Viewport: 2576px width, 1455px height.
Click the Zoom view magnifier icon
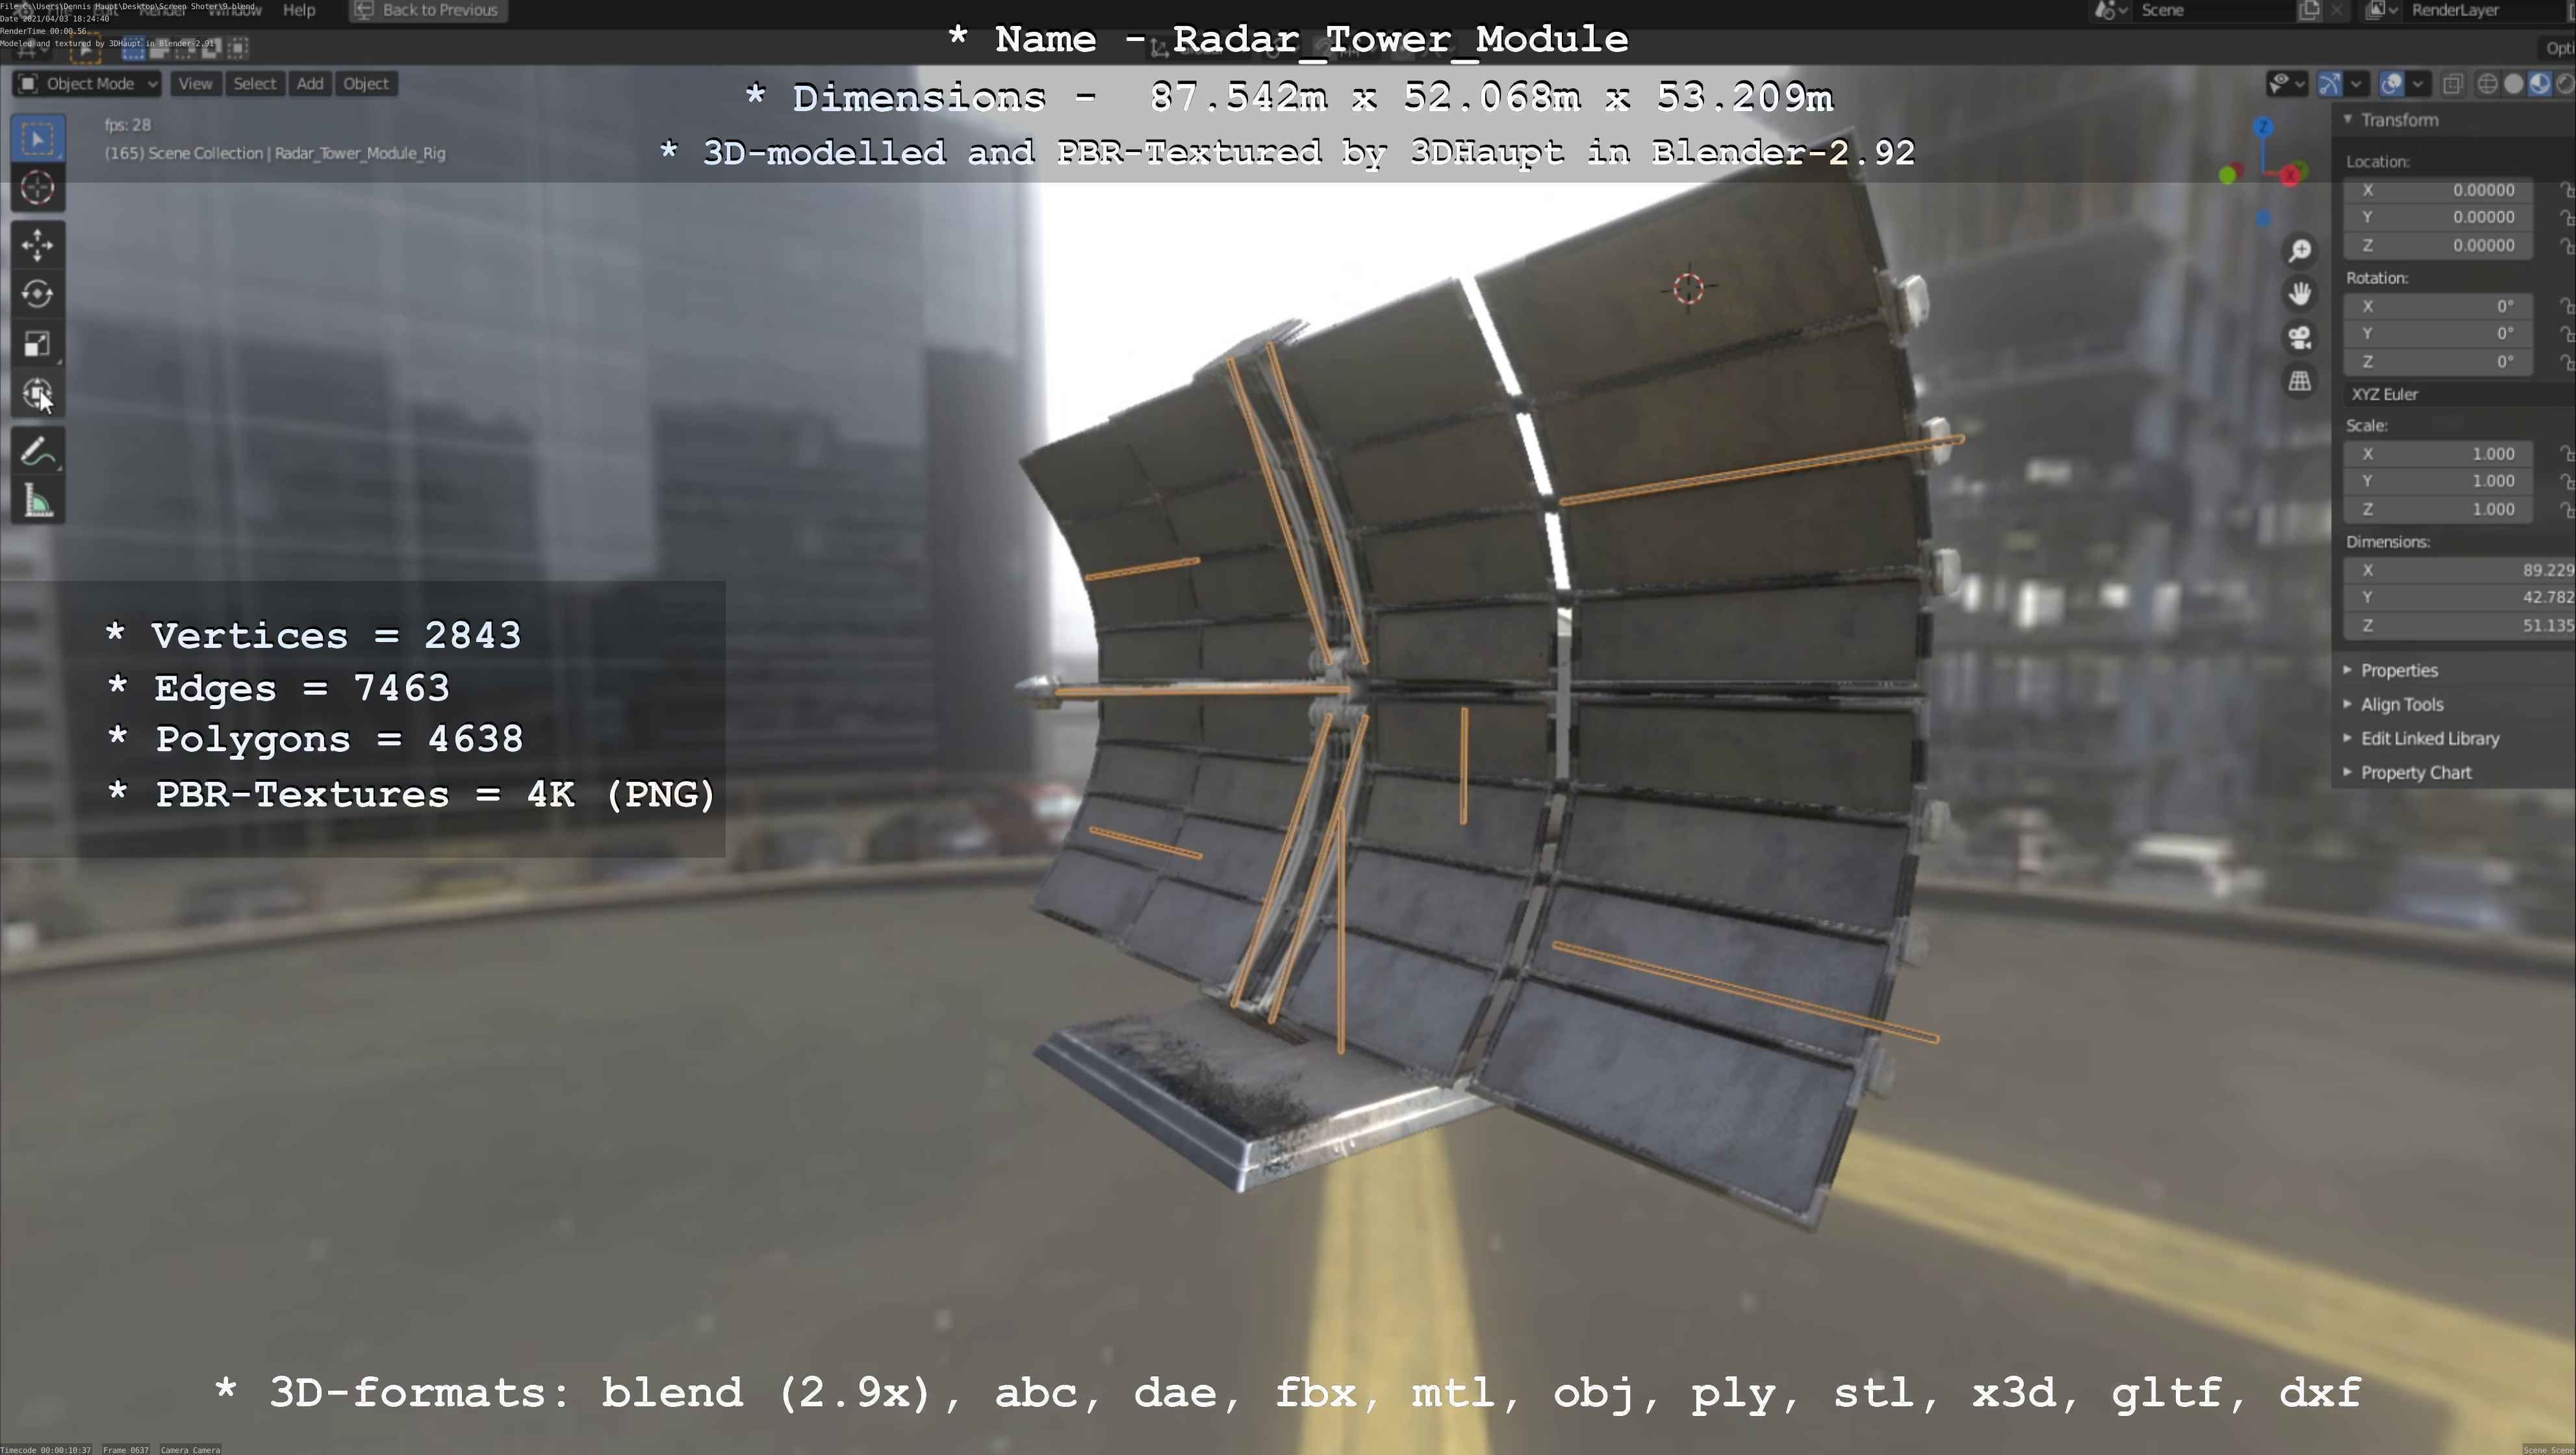(x=2300, y=250)
